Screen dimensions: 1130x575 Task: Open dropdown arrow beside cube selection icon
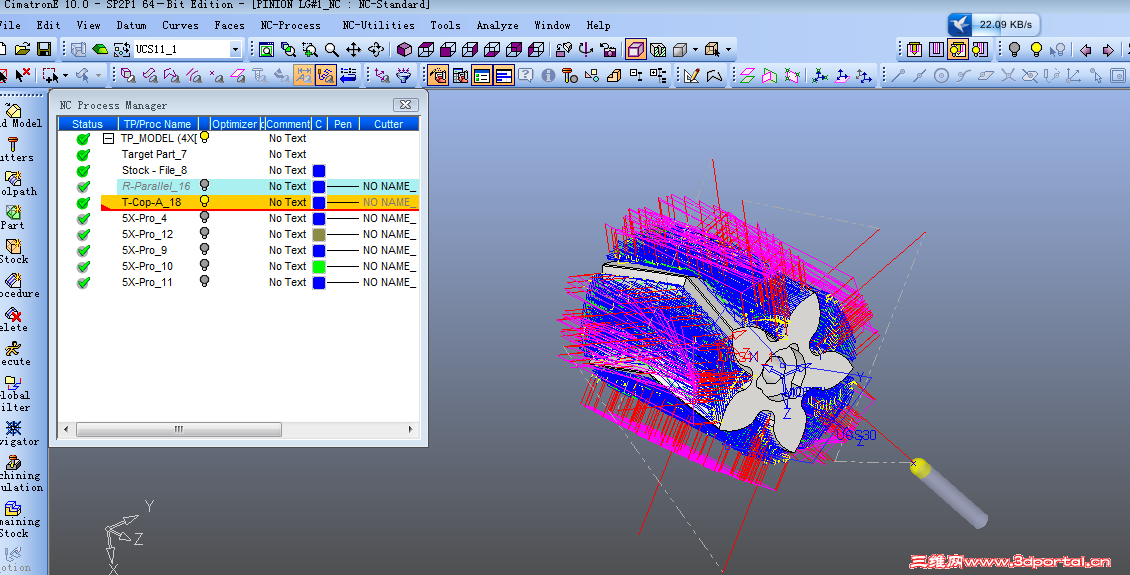[x=729, y=50]
